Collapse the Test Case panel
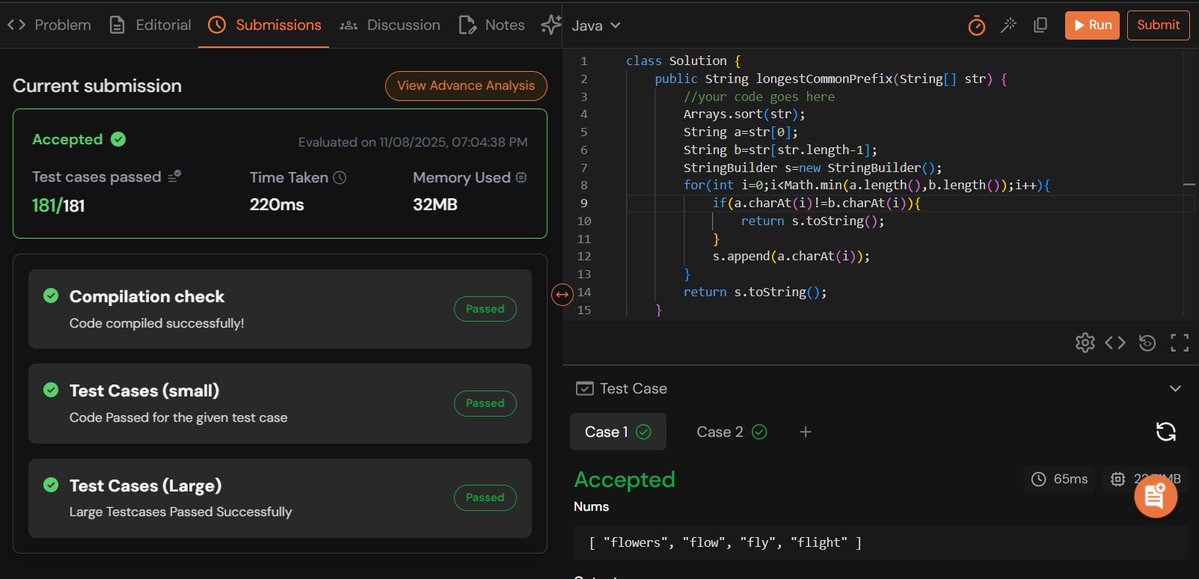Viewport: 1199px width, 579px height. [1174, 388]
